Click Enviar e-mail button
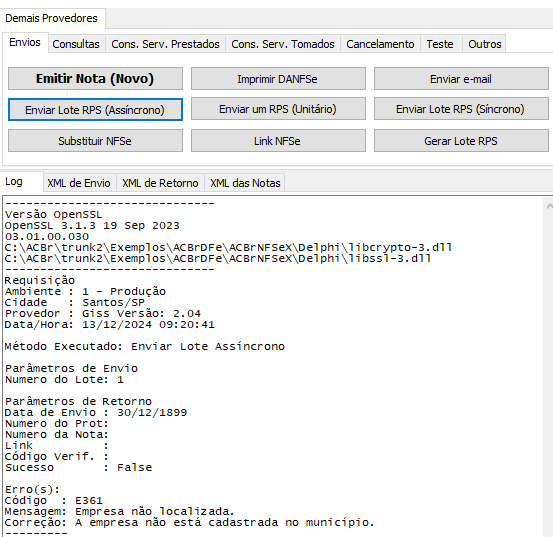Screen dimensions: 553x537 tap(461, 79)
